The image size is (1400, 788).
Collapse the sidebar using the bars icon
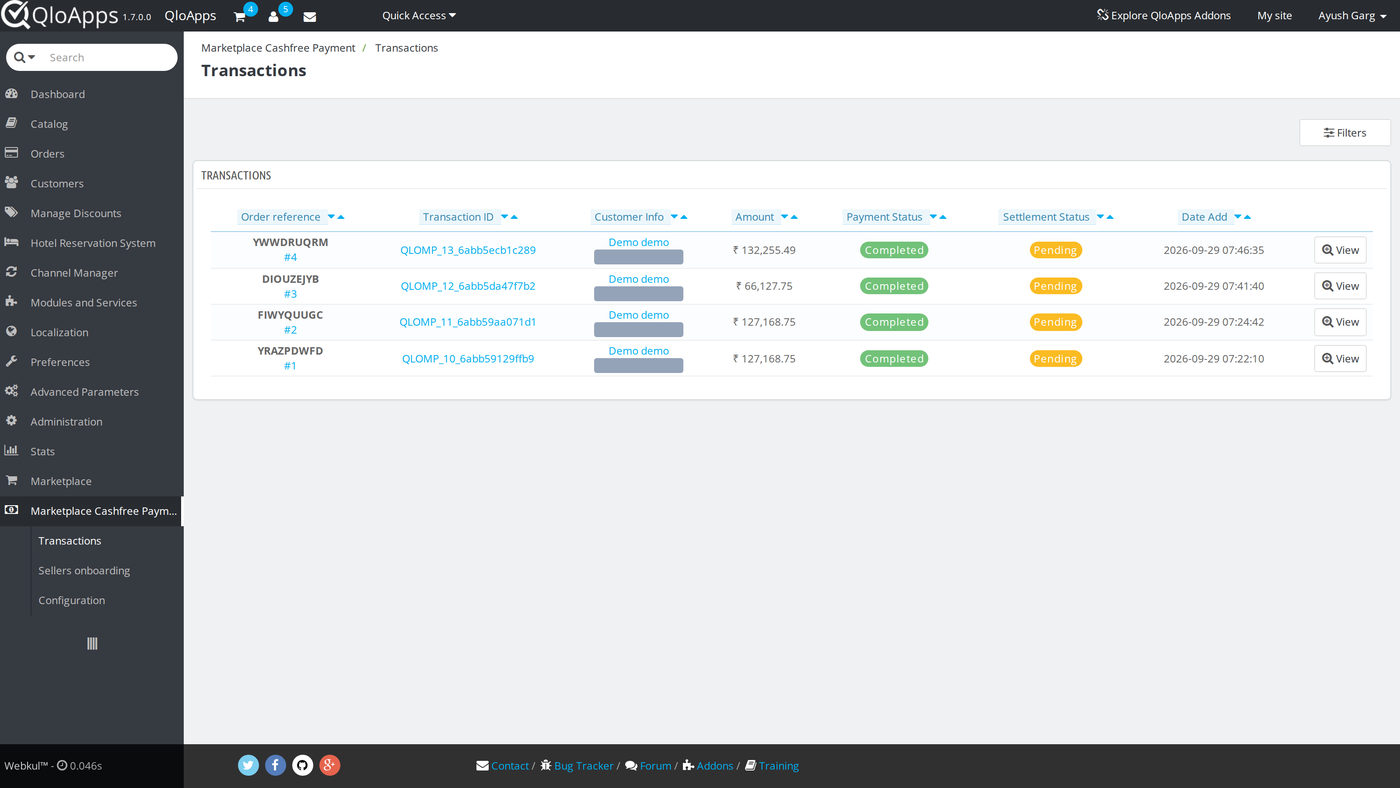pyautogui.click(x=92, y=644)
